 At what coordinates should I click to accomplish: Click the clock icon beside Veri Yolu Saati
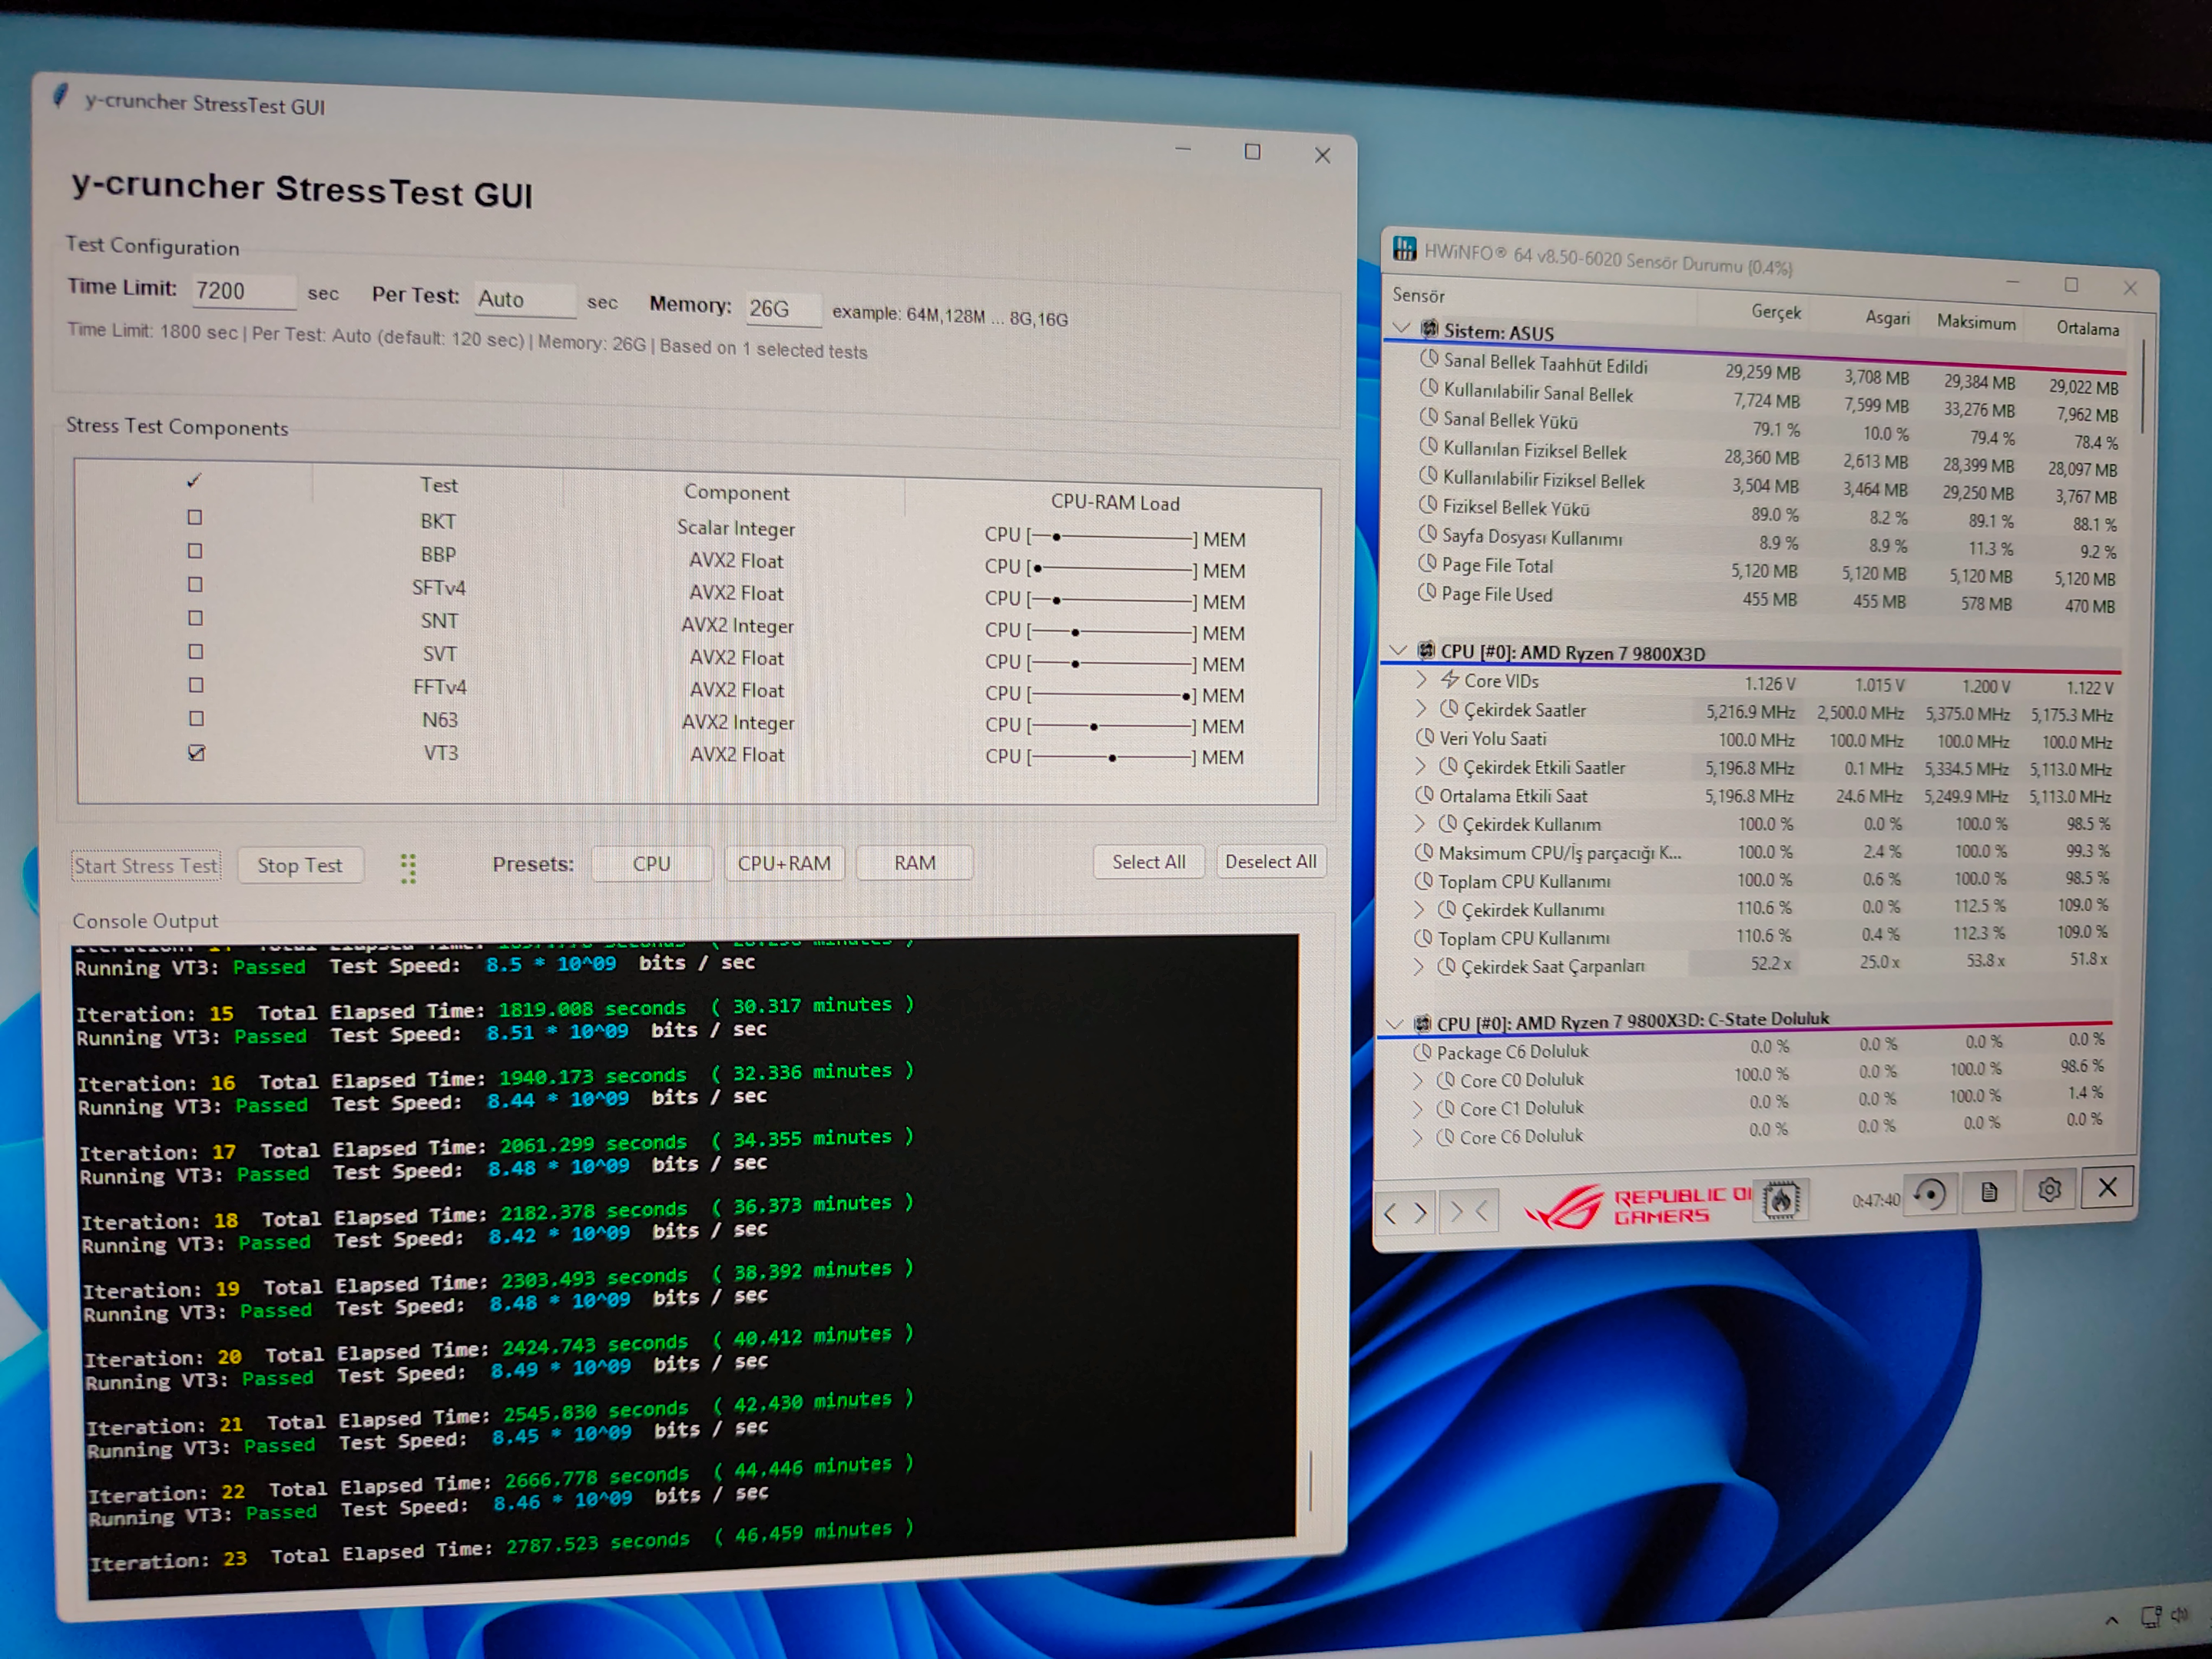click(1426, 738)
